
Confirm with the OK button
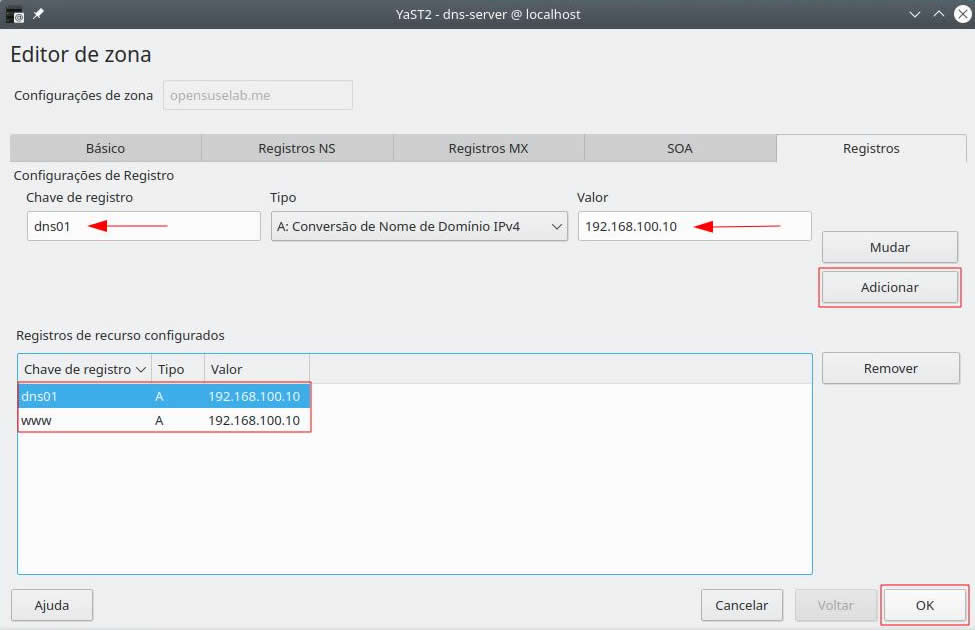(924, 605)
